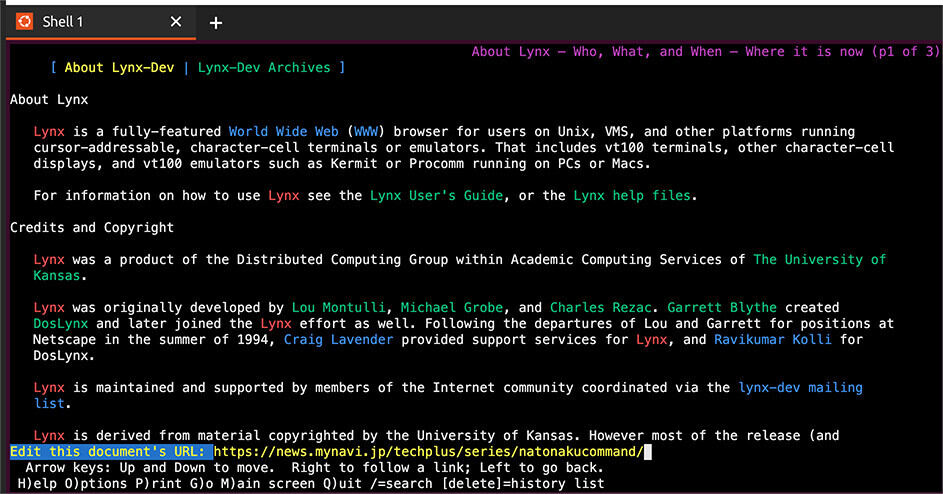The image size is (943, 494).
Task: Click the '/=search' command text
Action: point(401,483)
